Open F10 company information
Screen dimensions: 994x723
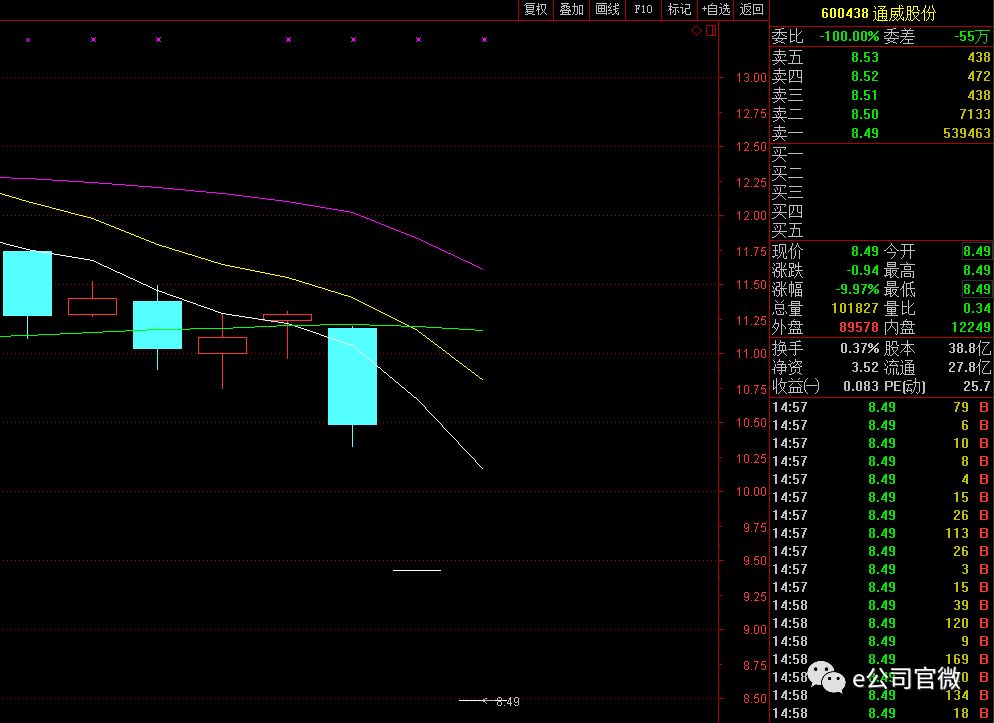(643, 9)
